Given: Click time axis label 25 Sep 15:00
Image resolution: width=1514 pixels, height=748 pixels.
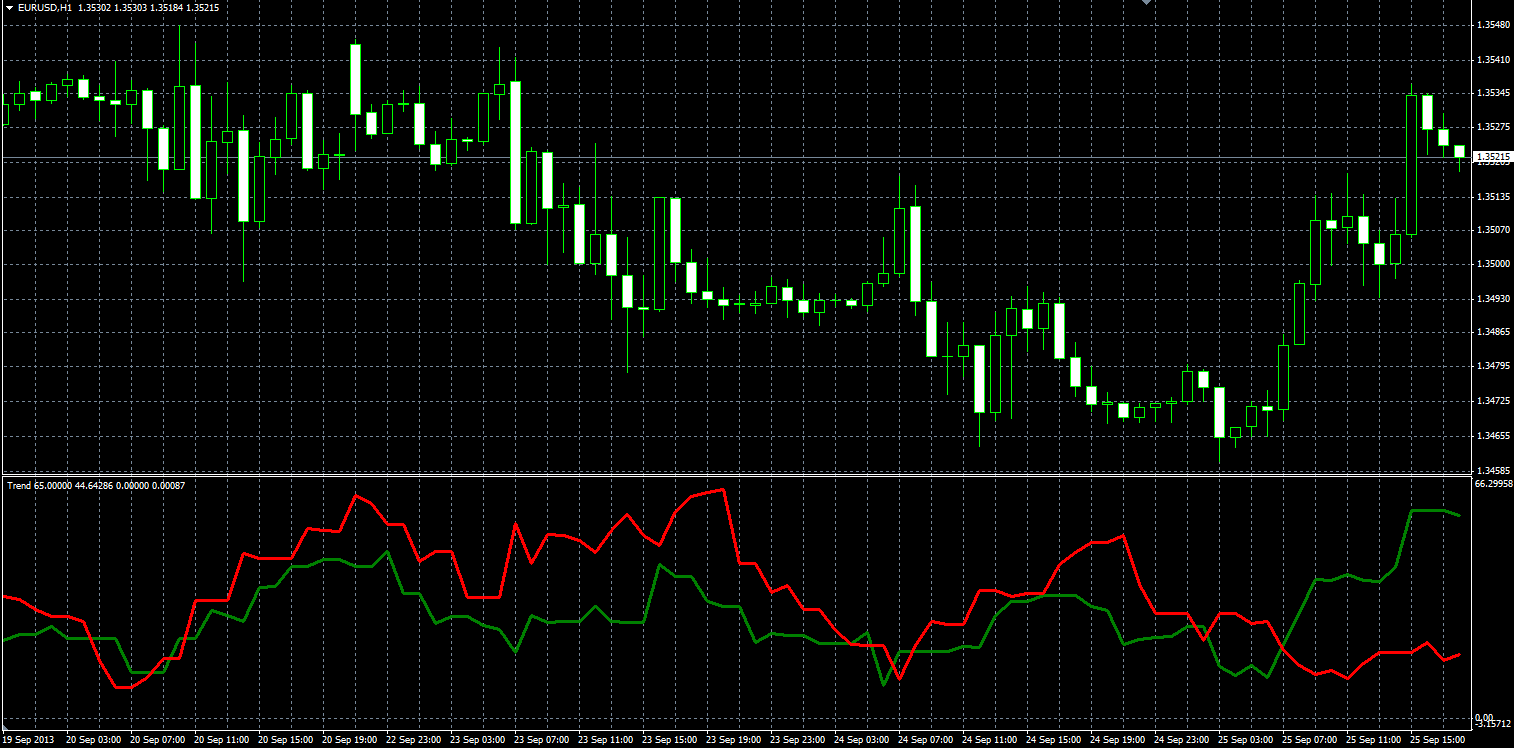Looking at the screenshot, I should [1437, 740].
